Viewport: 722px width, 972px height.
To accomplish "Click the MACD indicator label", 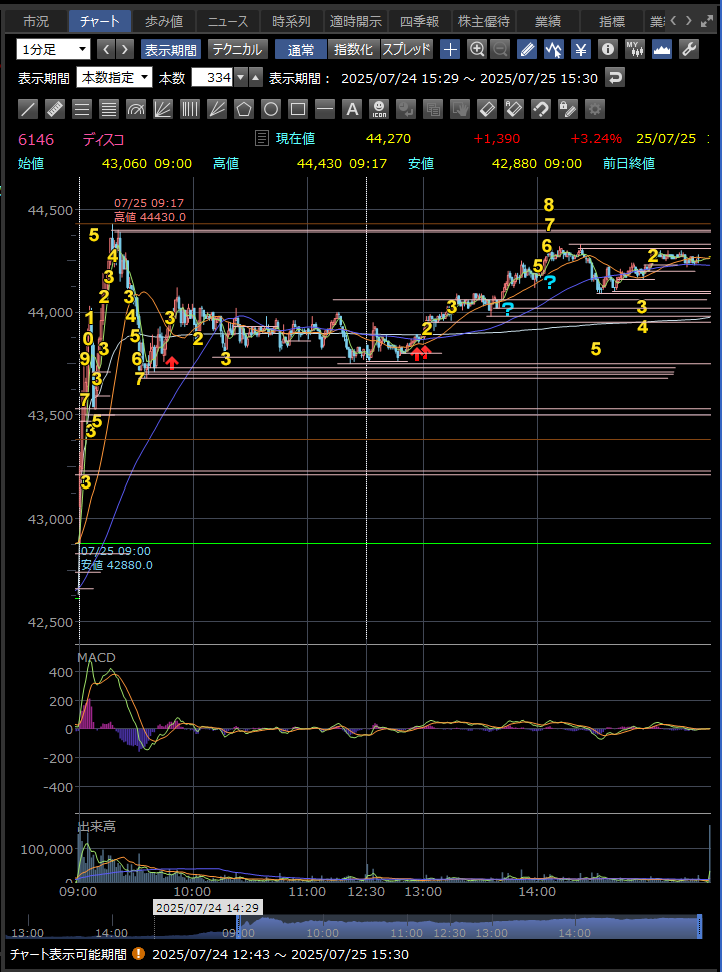I will click(96, 658).
